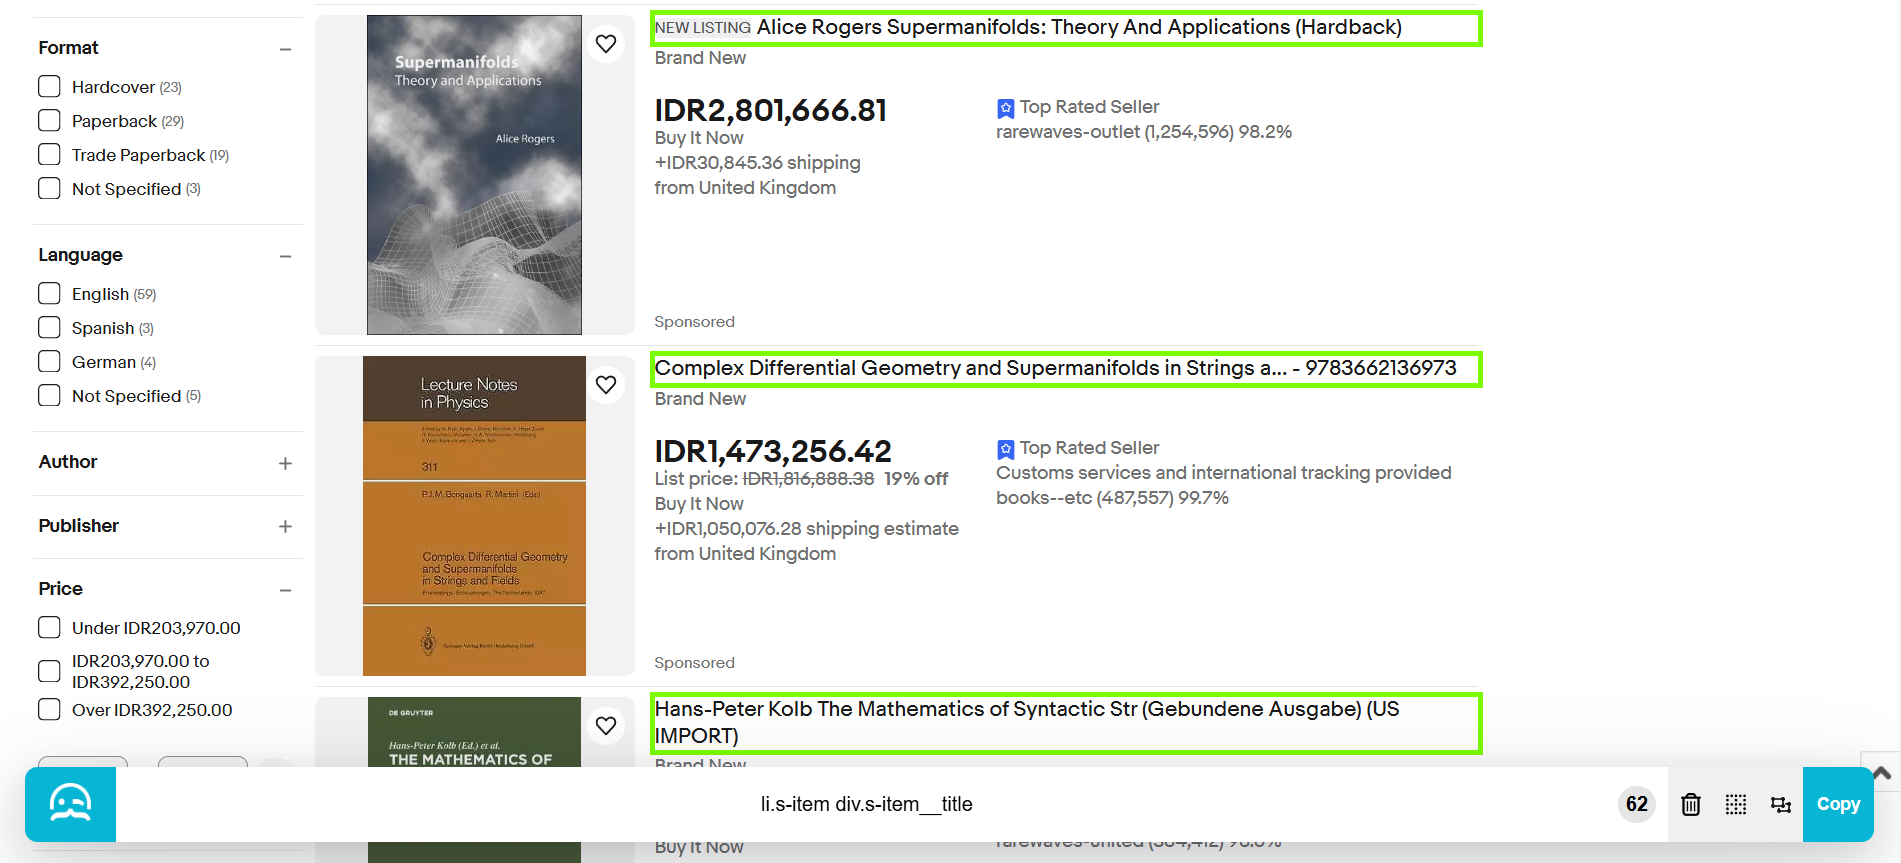1901x863 pixels.
Task: Click struck-through list price IDR1,816,888.38
Action: point(808,479)
